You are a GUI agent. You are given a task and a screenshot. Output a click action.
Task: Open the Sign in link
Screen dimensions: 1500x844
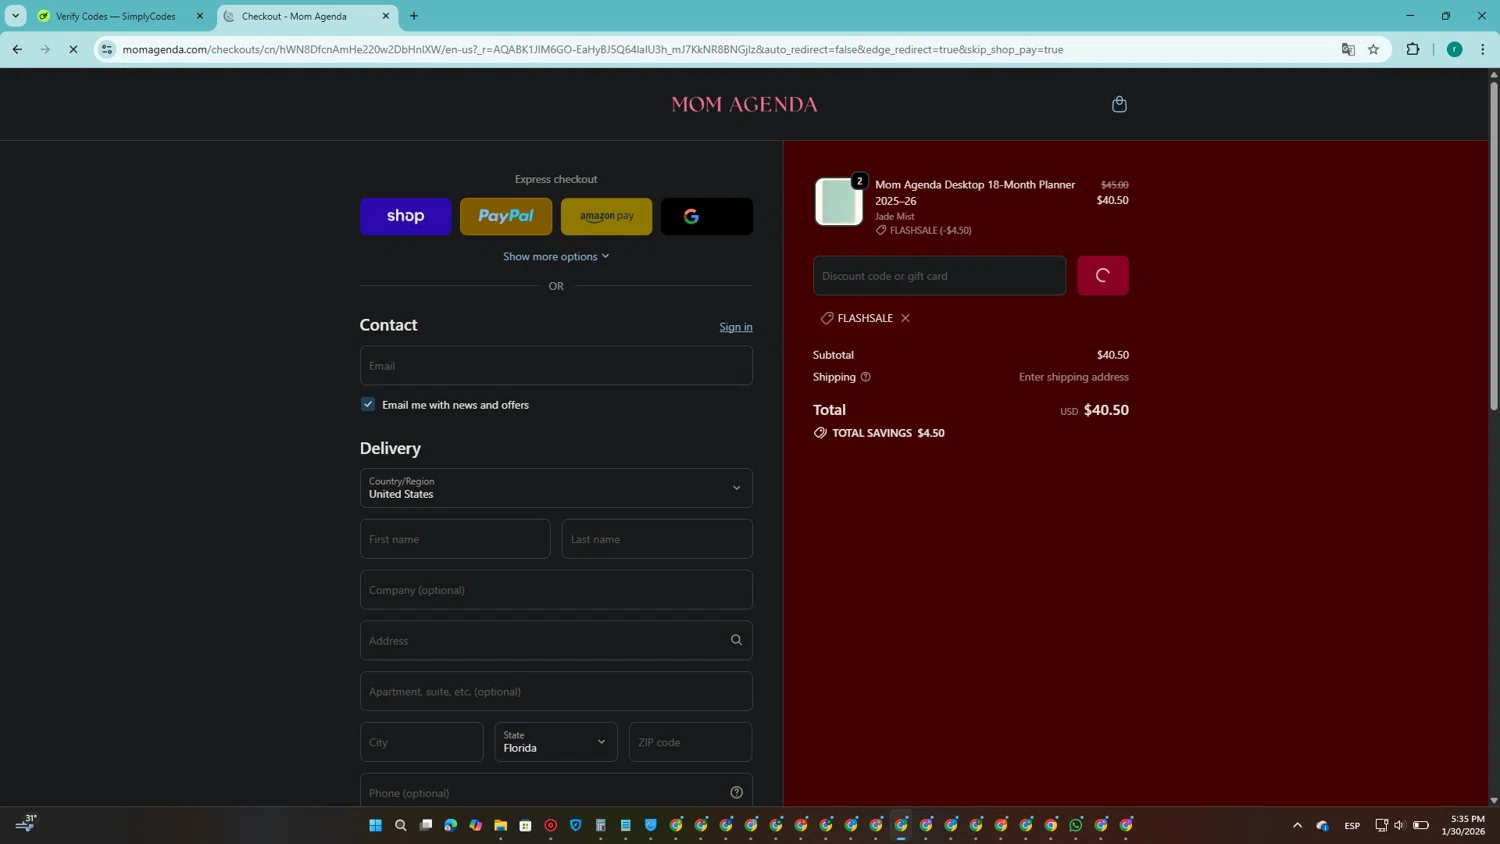pos(736,327)
